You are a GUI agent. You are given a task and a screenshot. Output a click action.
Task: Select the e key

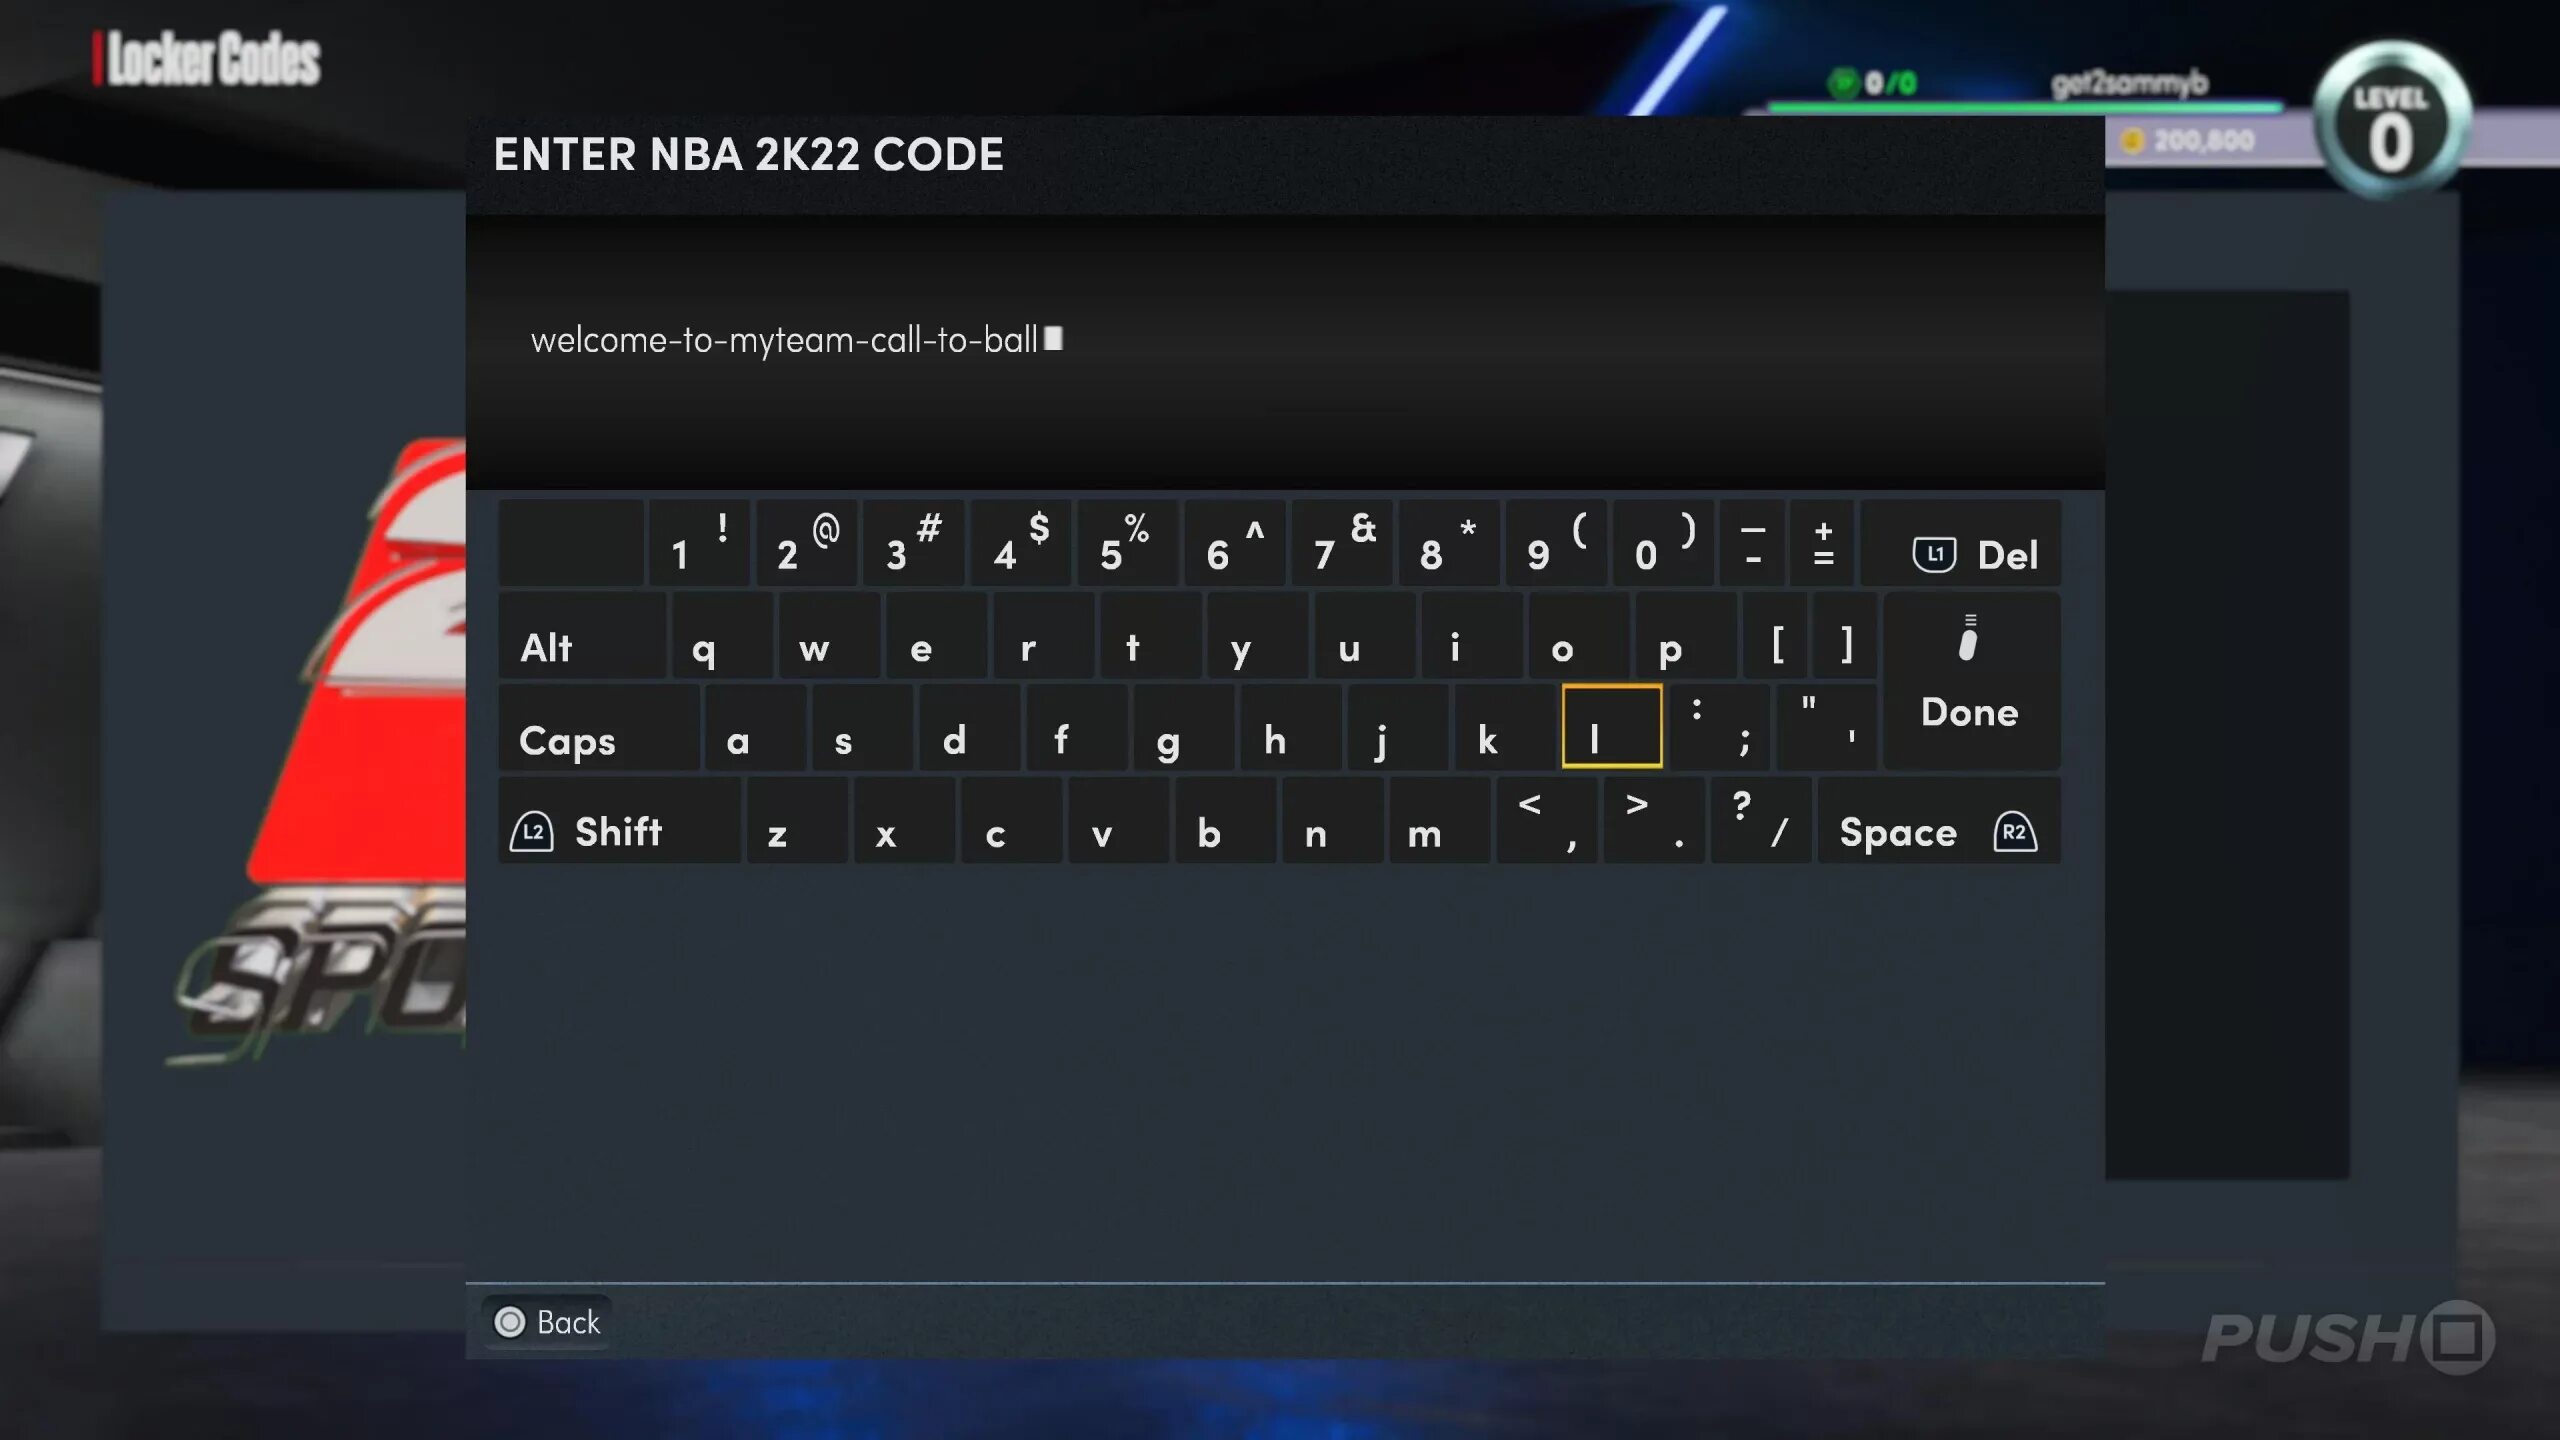coord(937,636)
